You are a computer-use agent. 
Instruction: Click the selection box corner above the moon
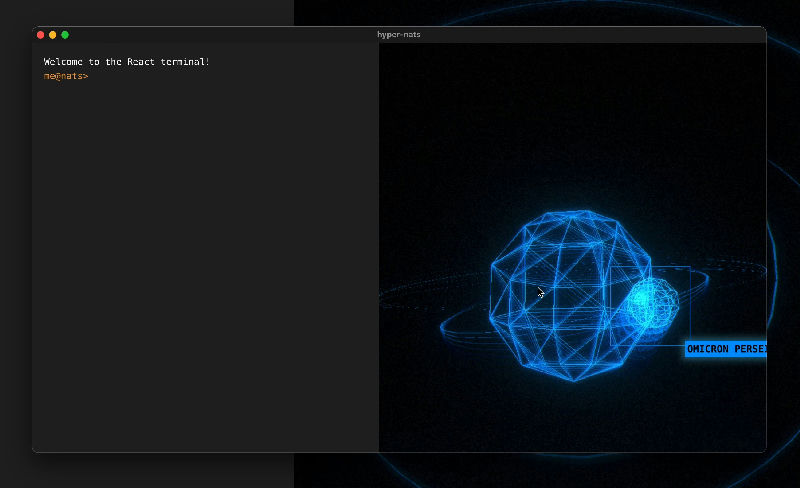[690, 267]
